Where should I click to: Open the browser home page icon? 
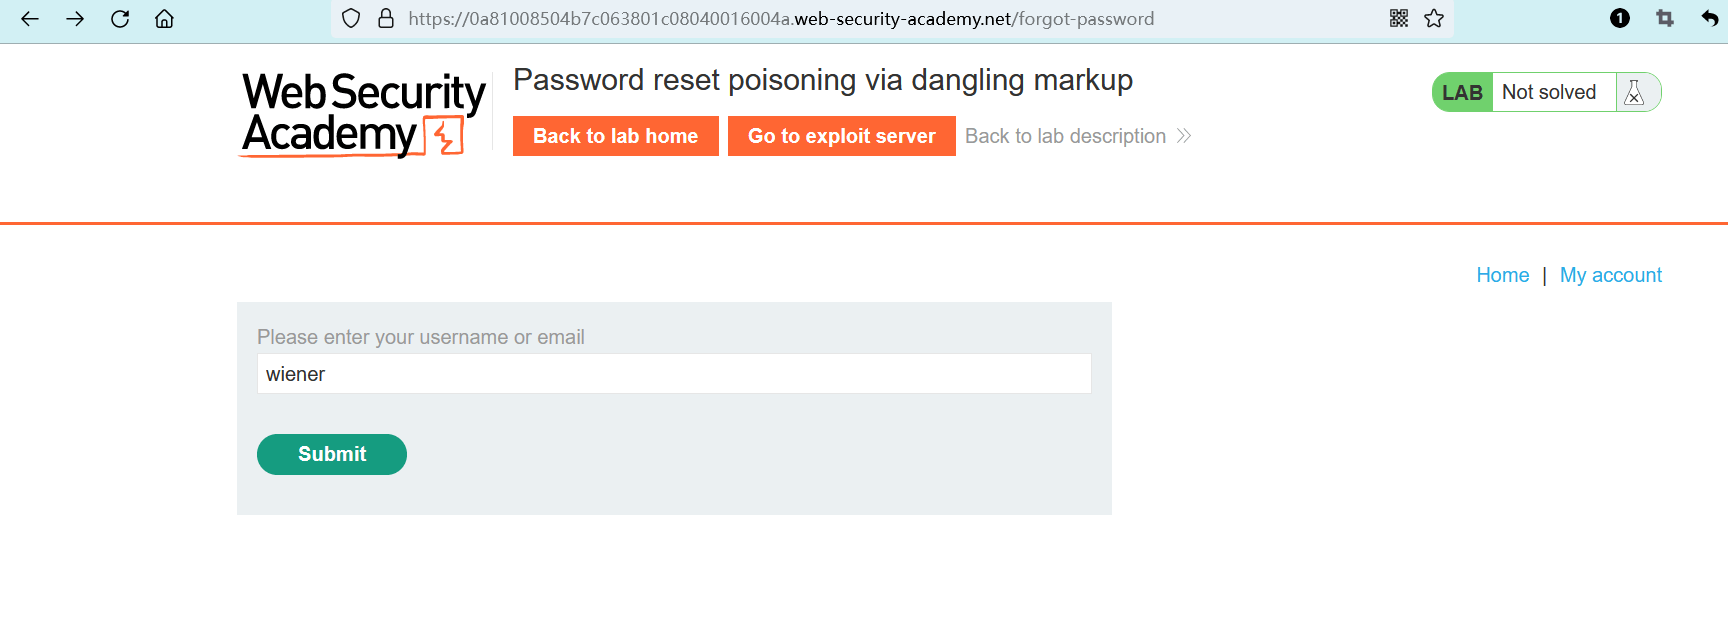[165, 19]
